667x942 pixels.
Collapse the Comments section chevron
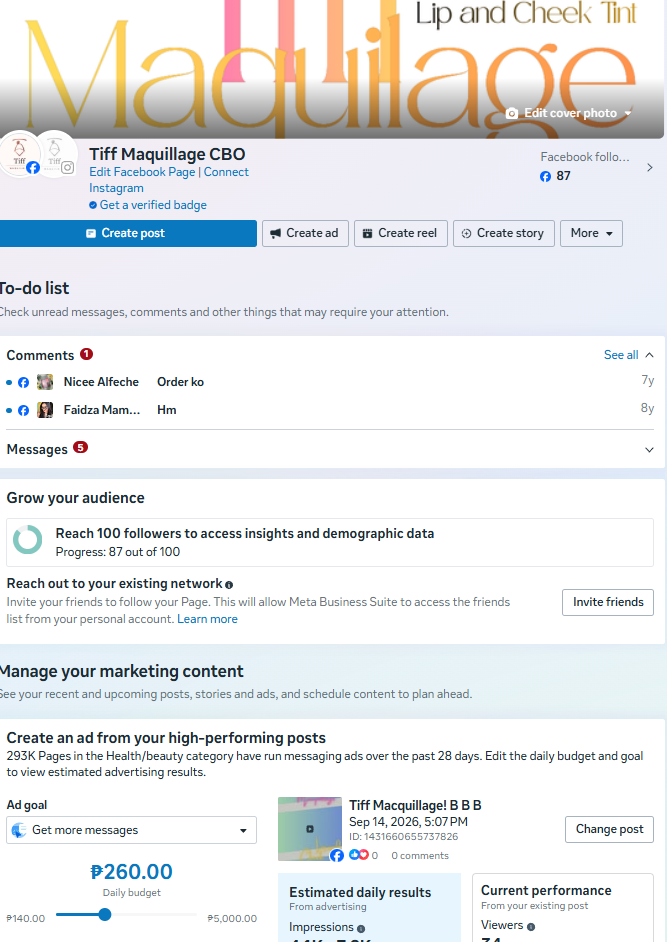point(650,355)
